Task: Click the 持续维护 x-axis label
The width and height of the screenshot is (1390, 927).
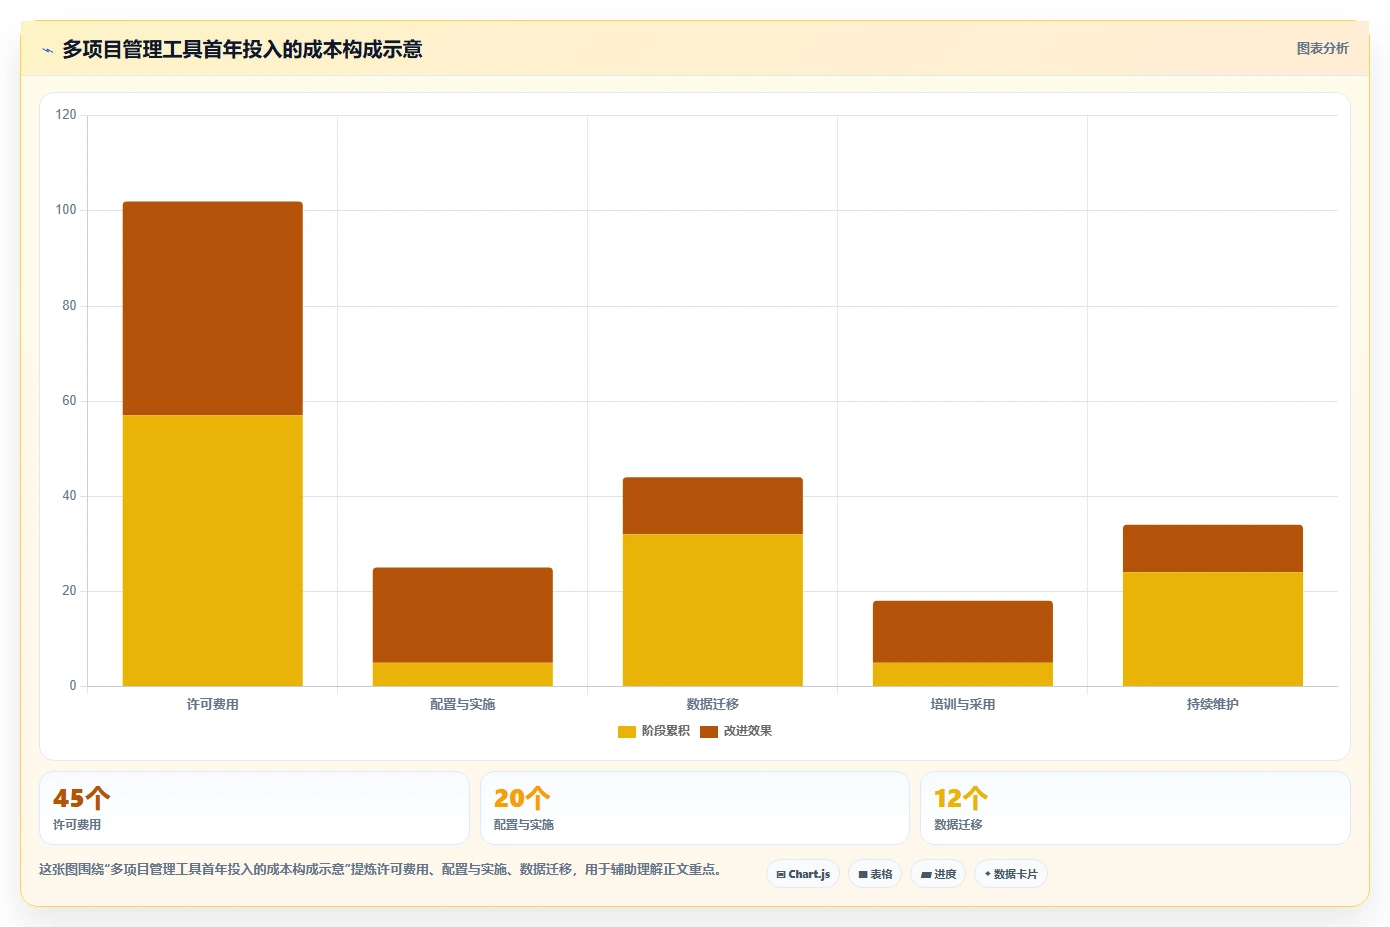Action: click(1213, 704)
